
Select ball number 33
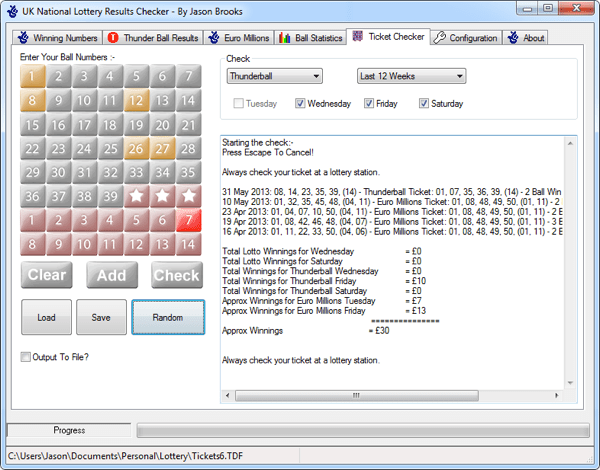pyautogui.click(x=136, y=172)
